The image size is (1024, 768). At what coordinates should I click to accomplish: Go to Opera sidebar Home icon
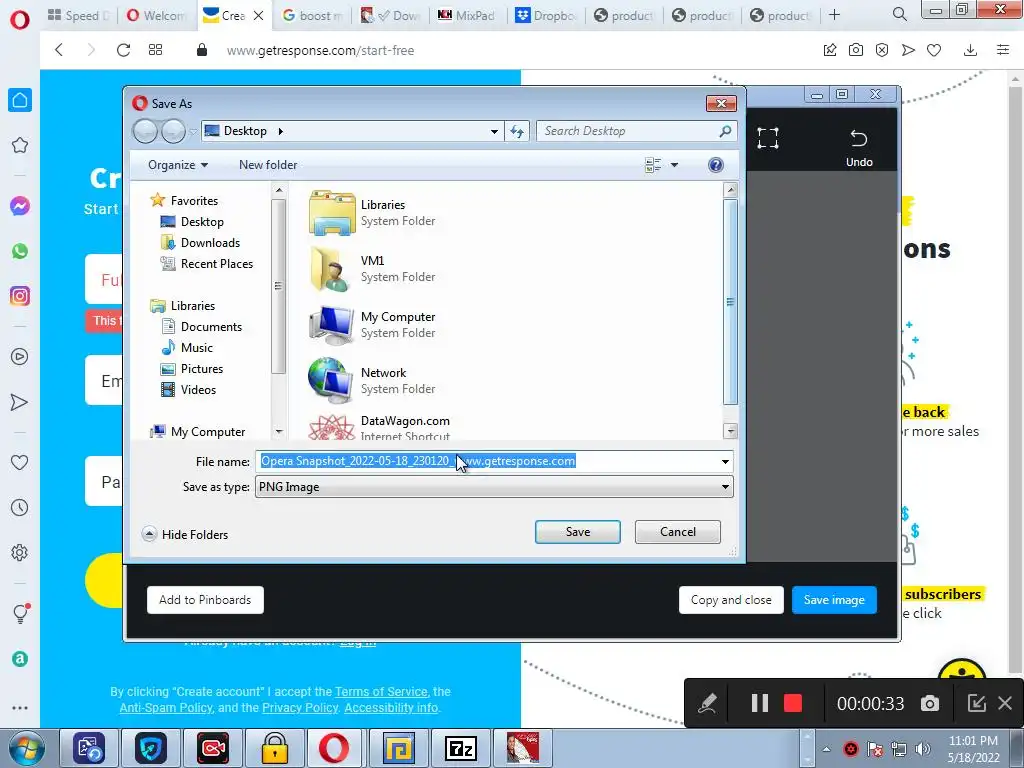click(20, 100)
